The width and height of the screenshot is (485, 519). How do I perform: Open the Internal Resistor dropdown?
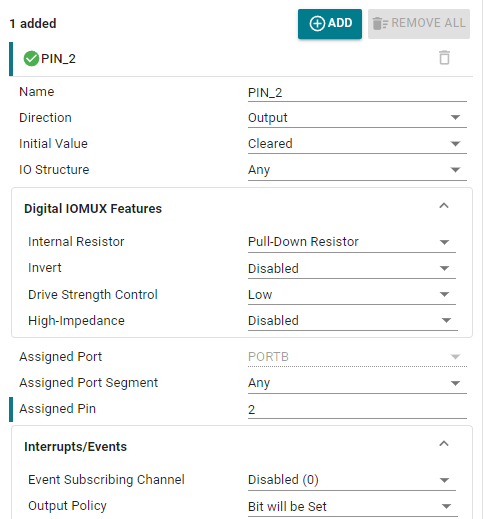(x=352, y=242)
